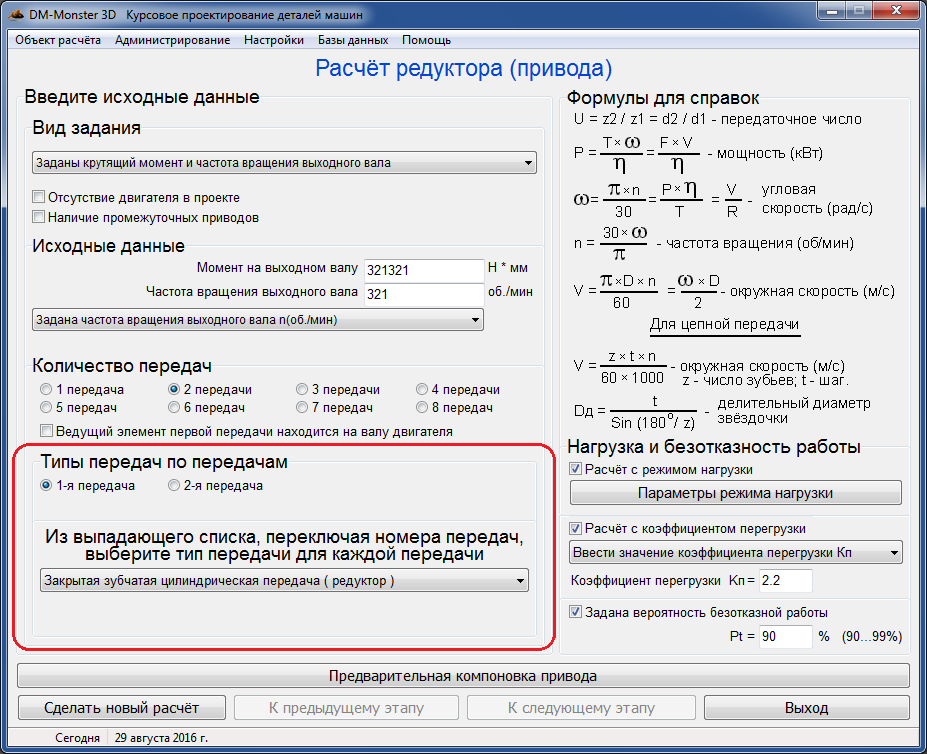
Task: Select the 5 передач radio button
Action: 46,407
